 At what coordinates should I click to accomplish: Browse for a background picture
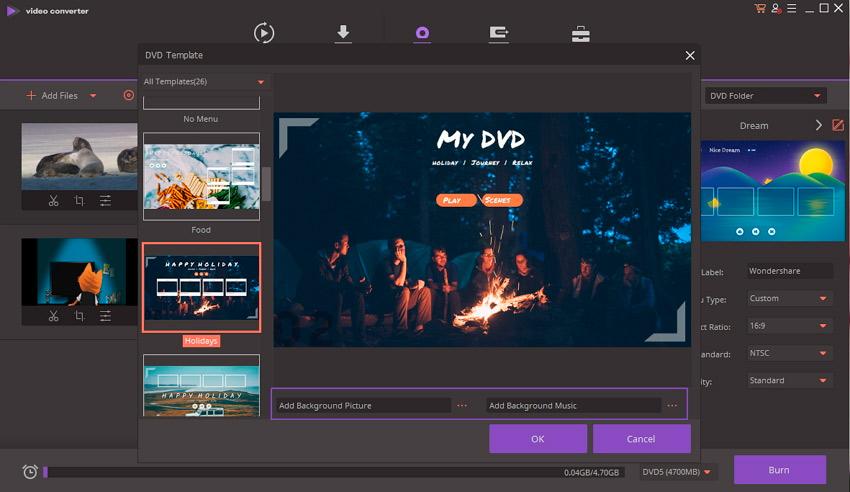coord(461,405)
